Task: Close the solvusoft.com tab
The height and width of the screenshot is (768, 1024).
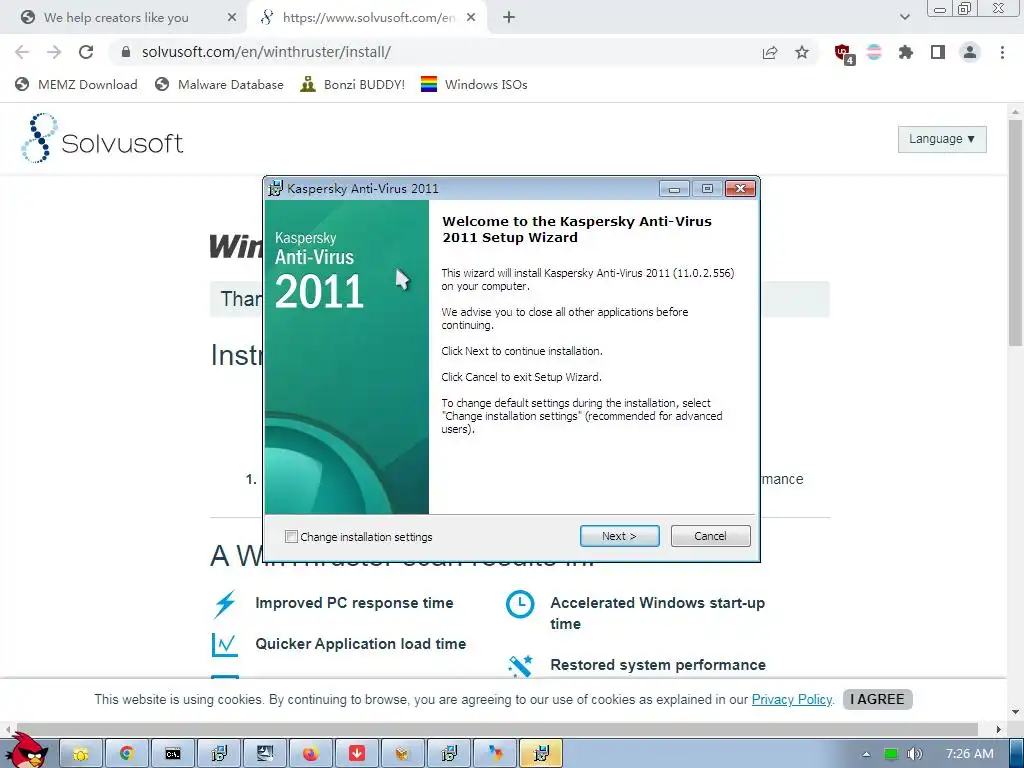Action: [471, 18]
